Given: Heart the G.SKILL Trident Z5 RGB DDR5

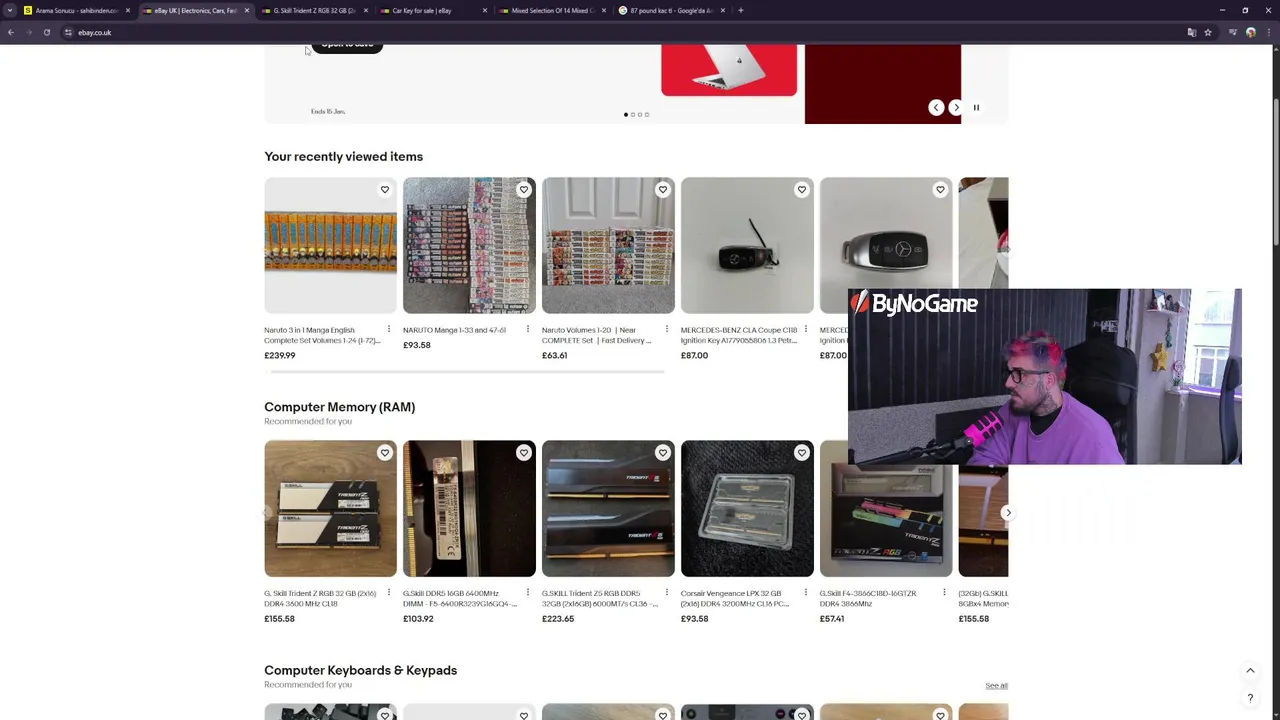Looking at the screenshot, I should (662, 453).
